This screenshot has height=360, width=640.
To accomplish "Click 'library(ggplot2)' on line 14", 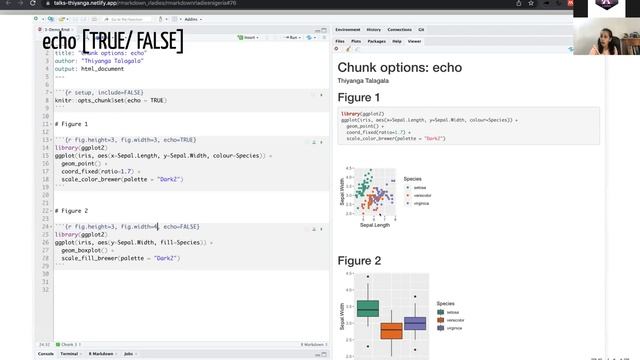I will coord(81,148).
